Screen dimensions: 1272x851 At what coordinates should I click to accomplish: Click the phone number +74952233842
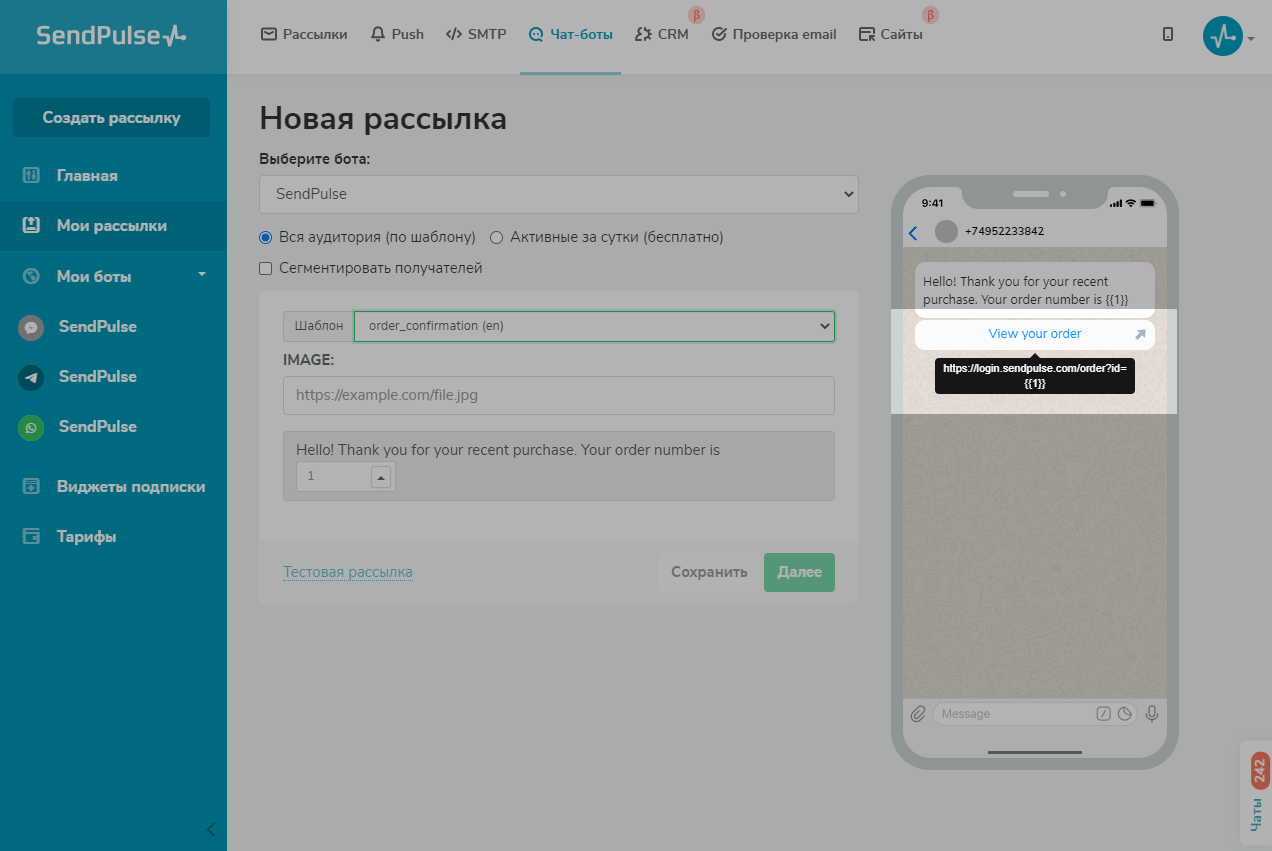pos(1004,232)
